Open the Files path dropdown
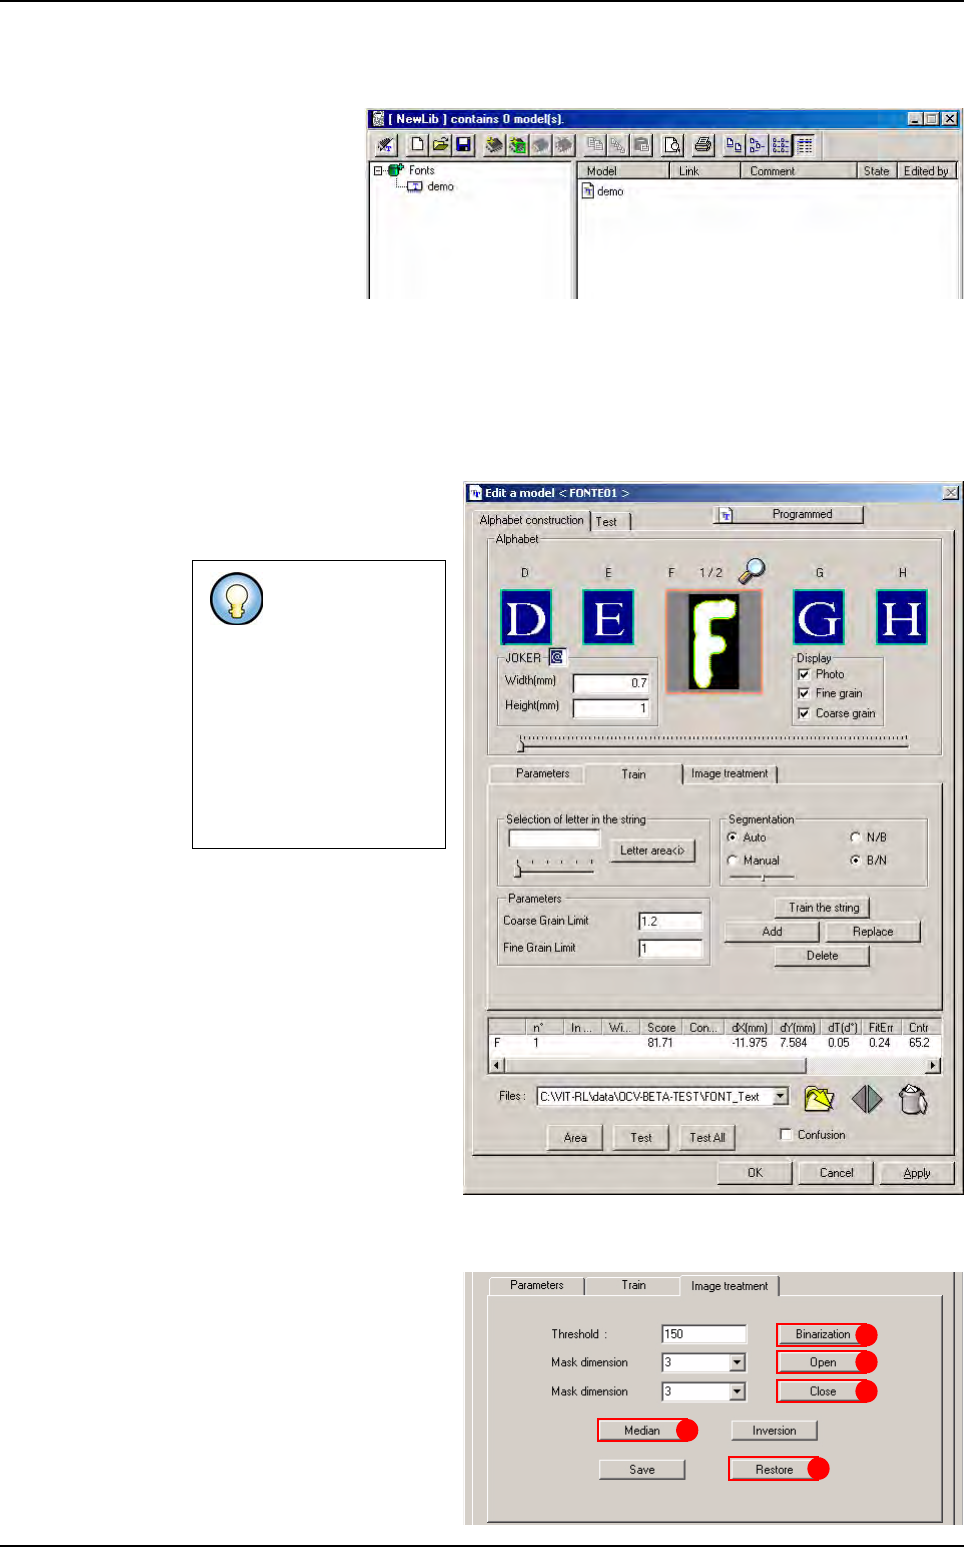Image resolution: width=964 pixels, height=1547 pixels. click(781, 1096)
